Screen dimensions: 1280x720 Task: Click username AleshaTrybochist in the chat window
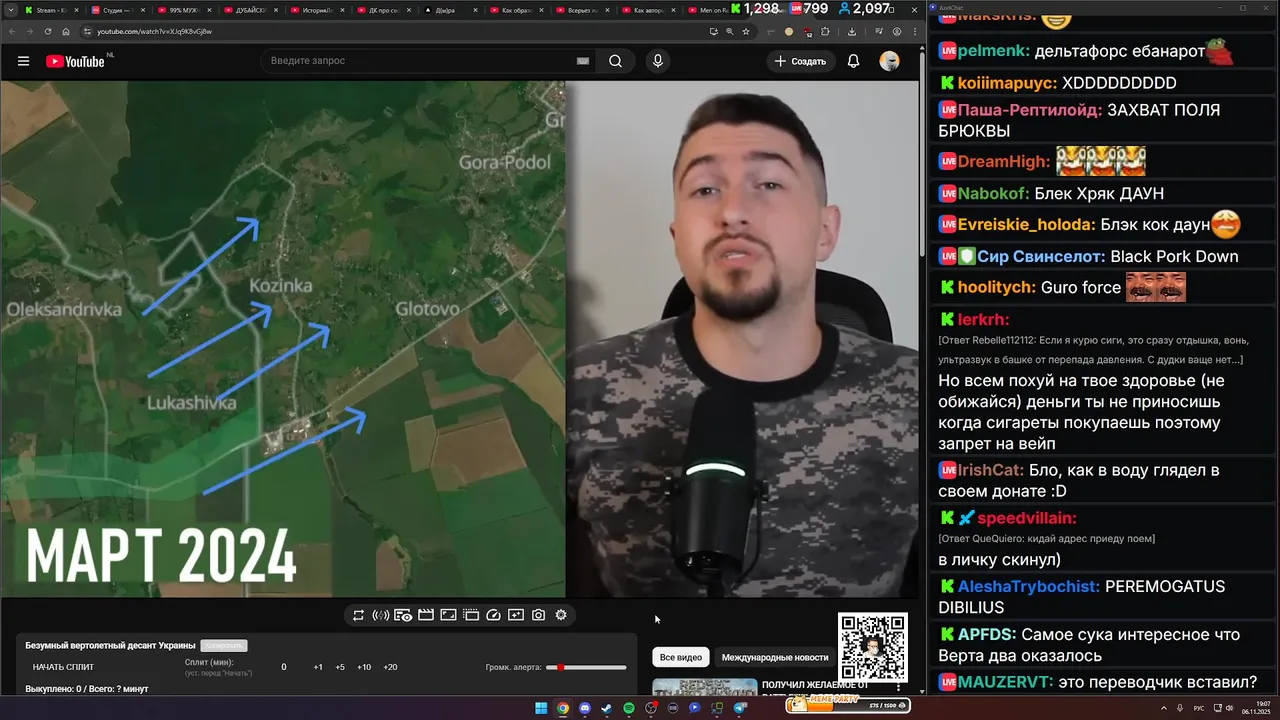tap(1029, 586)
